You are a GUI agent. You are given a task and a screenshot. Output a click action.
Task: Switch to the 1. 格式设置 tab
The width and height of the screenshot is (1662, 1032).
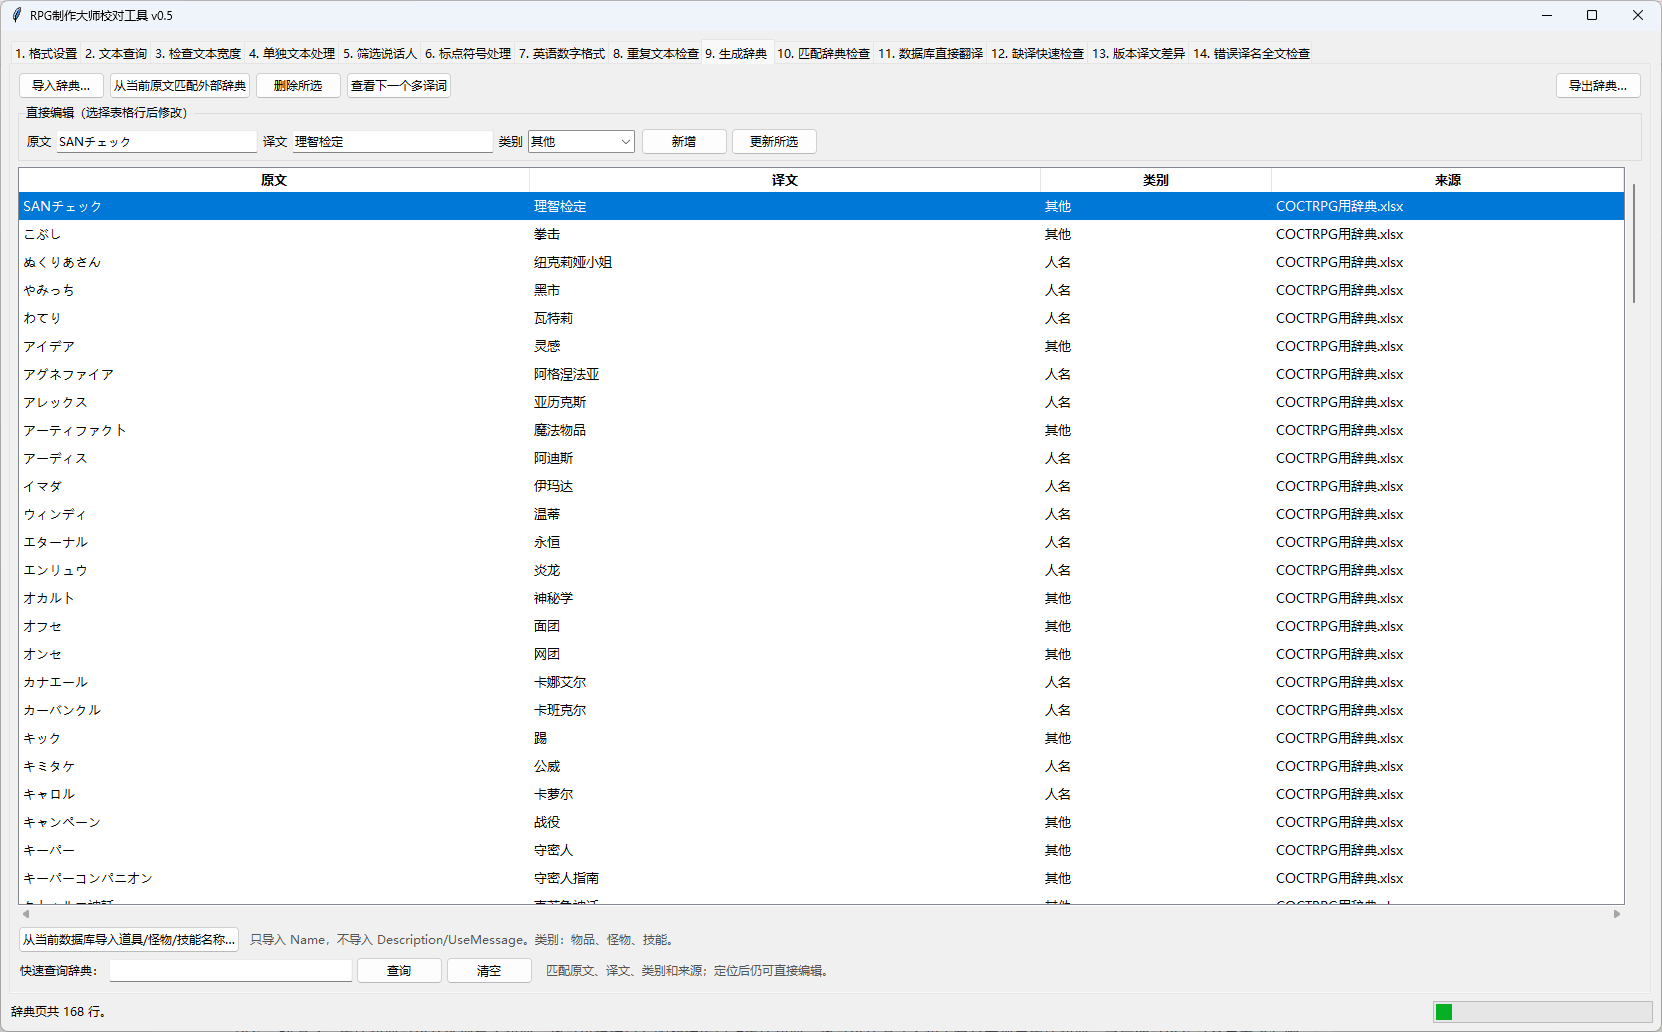[x=46, y=54]
